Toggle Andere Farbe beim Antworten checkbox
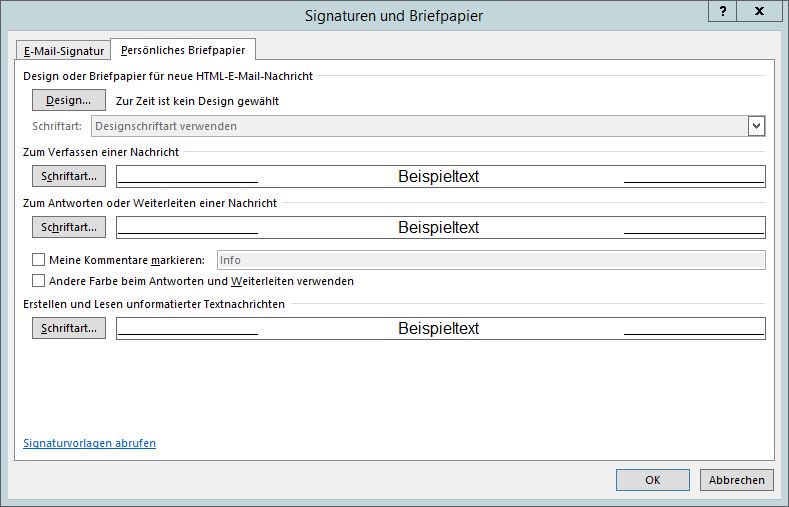Image resolution: width=789 pixels, height=507 pixels. (x=39, y=281)
